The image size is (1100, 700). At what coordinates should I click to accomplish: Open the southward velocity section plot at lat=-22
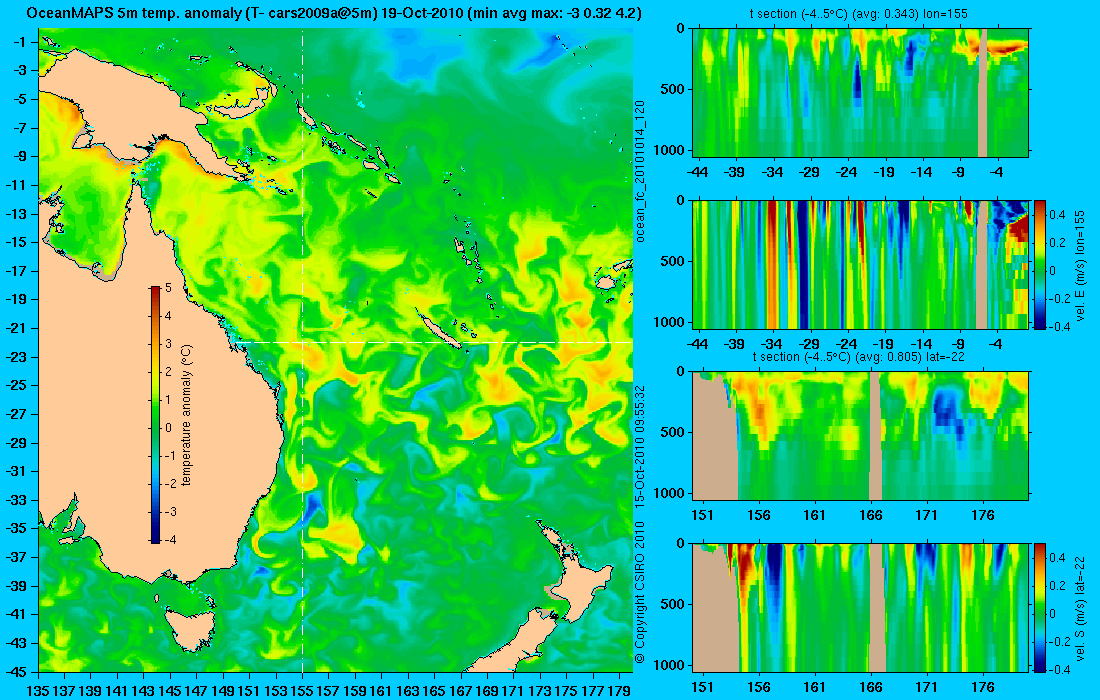(861, 607)
